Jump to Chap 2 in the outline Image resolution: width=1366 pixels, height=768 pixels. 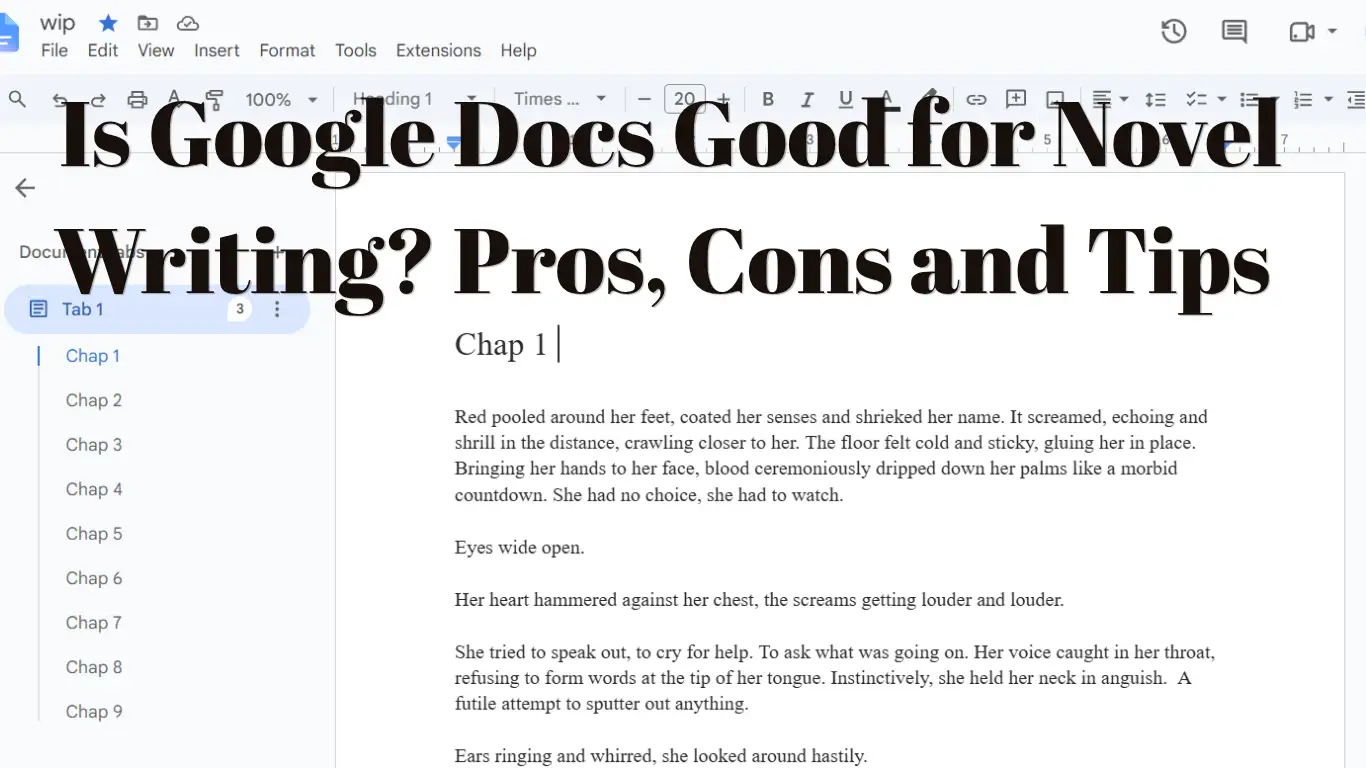point(94,400)
